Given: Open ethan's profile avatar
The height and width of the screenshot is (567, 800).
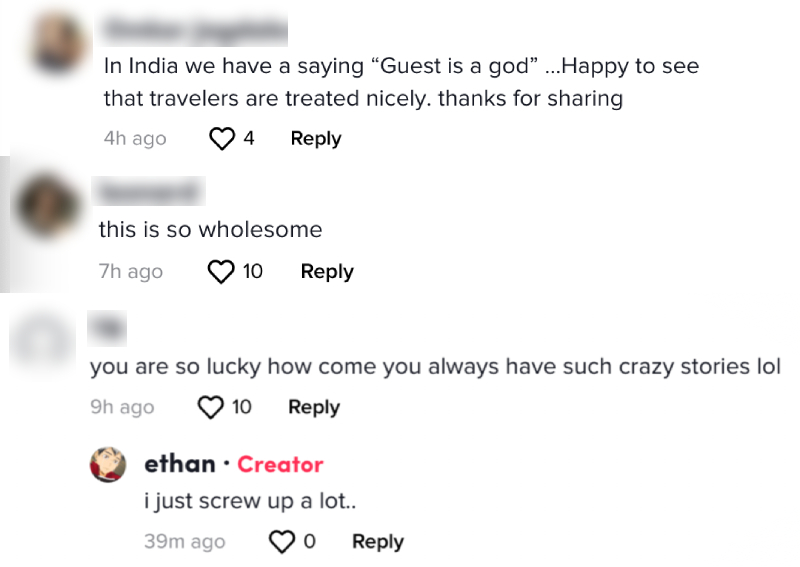Looking at the screenshot, I should [108, 464].
